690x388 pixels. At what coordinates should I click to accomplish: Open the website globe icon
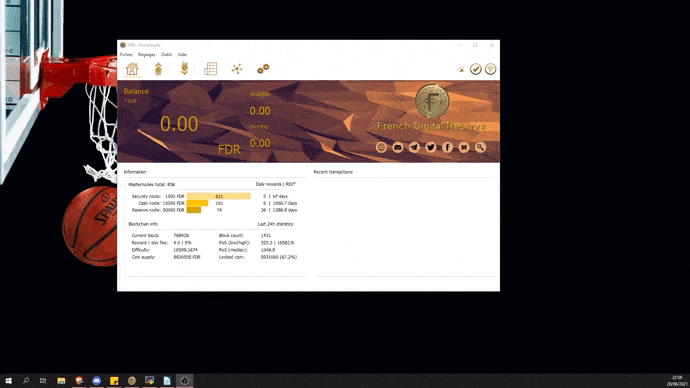coord(382,147)
